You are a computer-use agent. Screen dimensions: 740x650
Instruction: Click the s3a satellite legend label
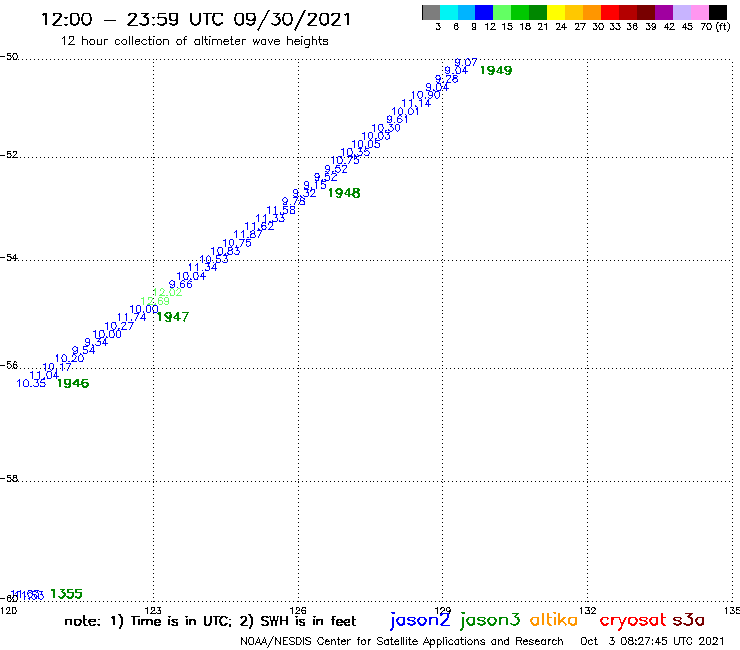pyautogui.click(x=689, y=620)
